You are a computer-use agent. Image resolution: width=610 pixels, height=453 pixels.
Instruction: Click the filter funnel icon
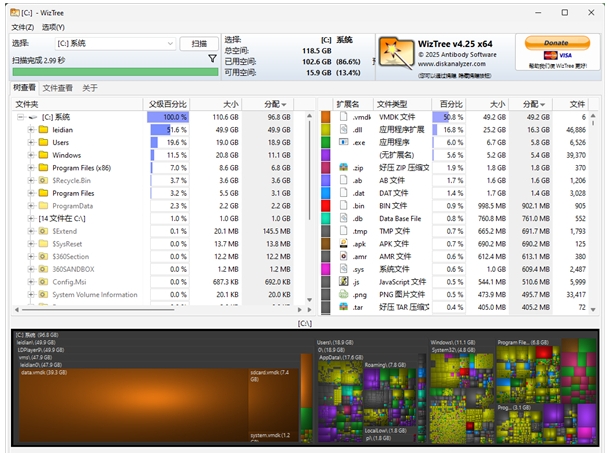212,59
